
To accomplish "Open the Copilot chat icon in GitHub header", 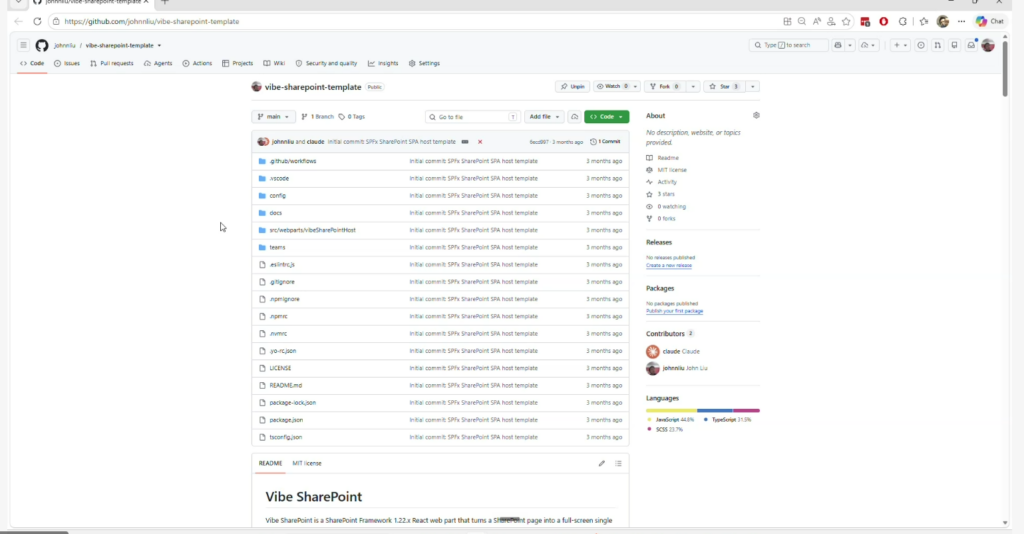I will 838,45.
